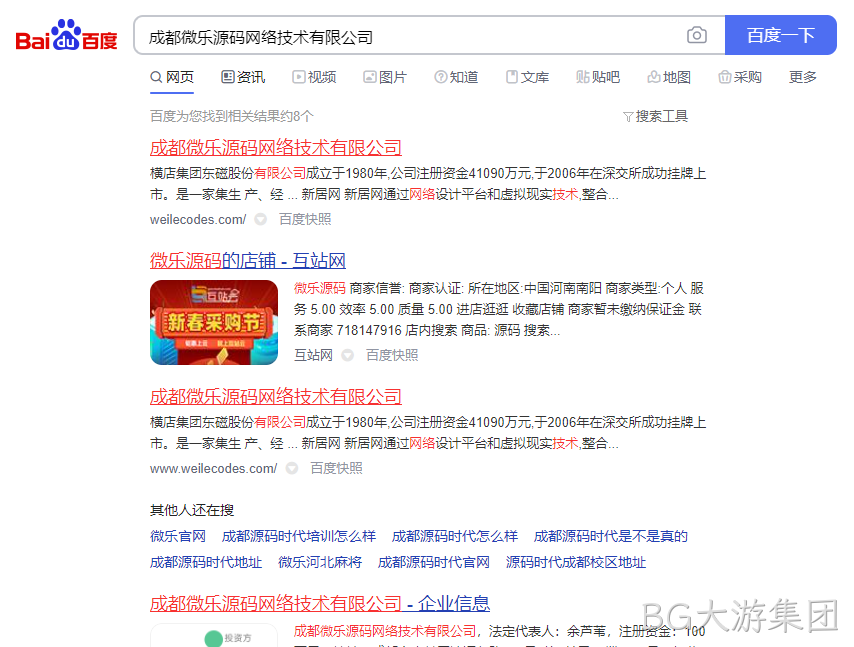This screenshot has width=854, height=647.
Task: Expand dropdown arrow next to www.weilecodes.com/
Action: tap(292, 468)
